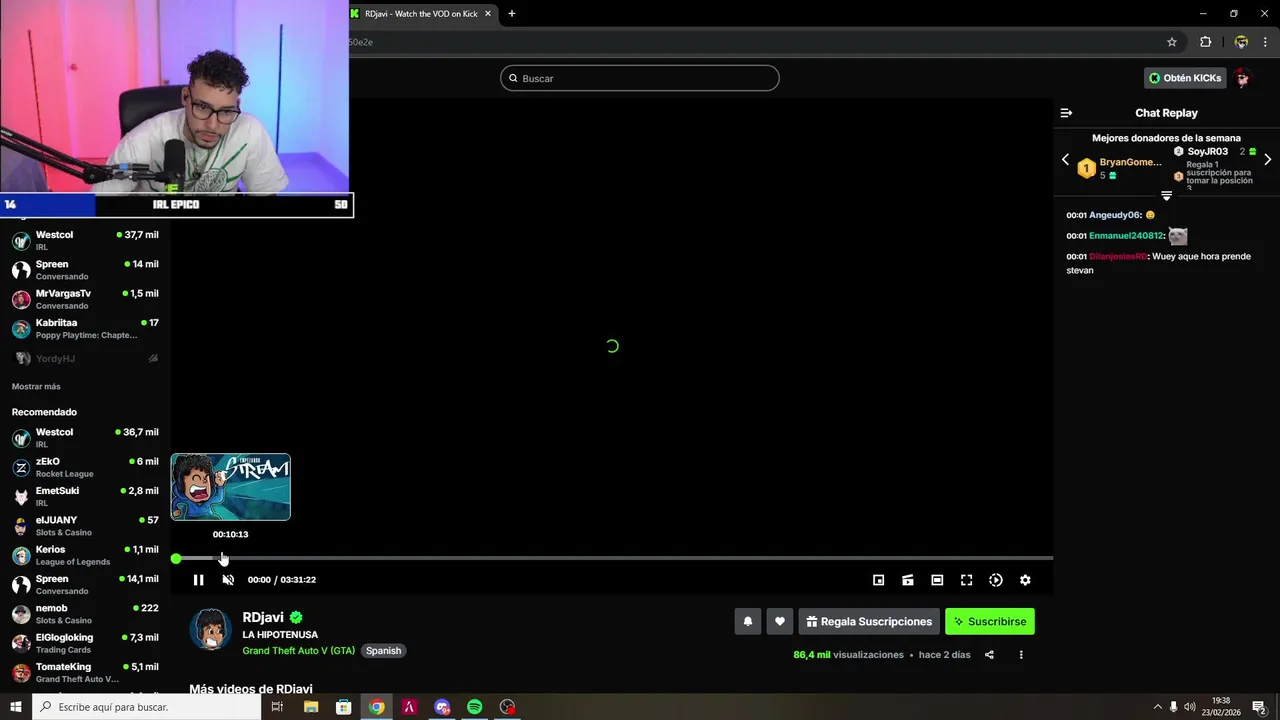Toggle theater mode in player
The width and height of the screenshot is (1280, 720).
tap(937, 580)
